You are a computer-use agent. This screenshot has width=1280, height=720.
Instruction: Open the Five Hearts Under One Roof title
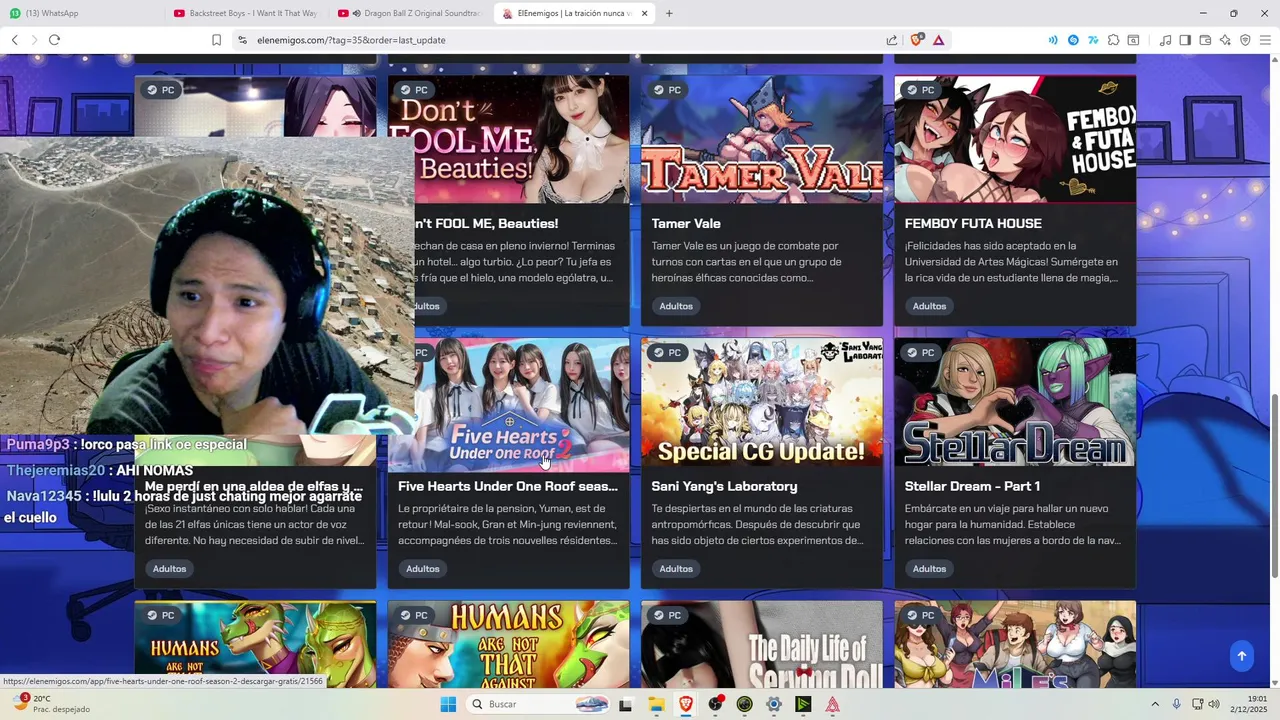click(508, 486)
